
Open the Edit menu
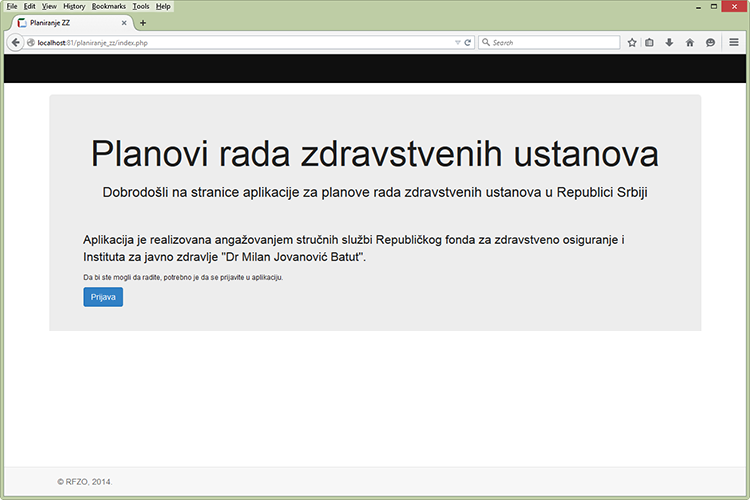click(30, 6)
